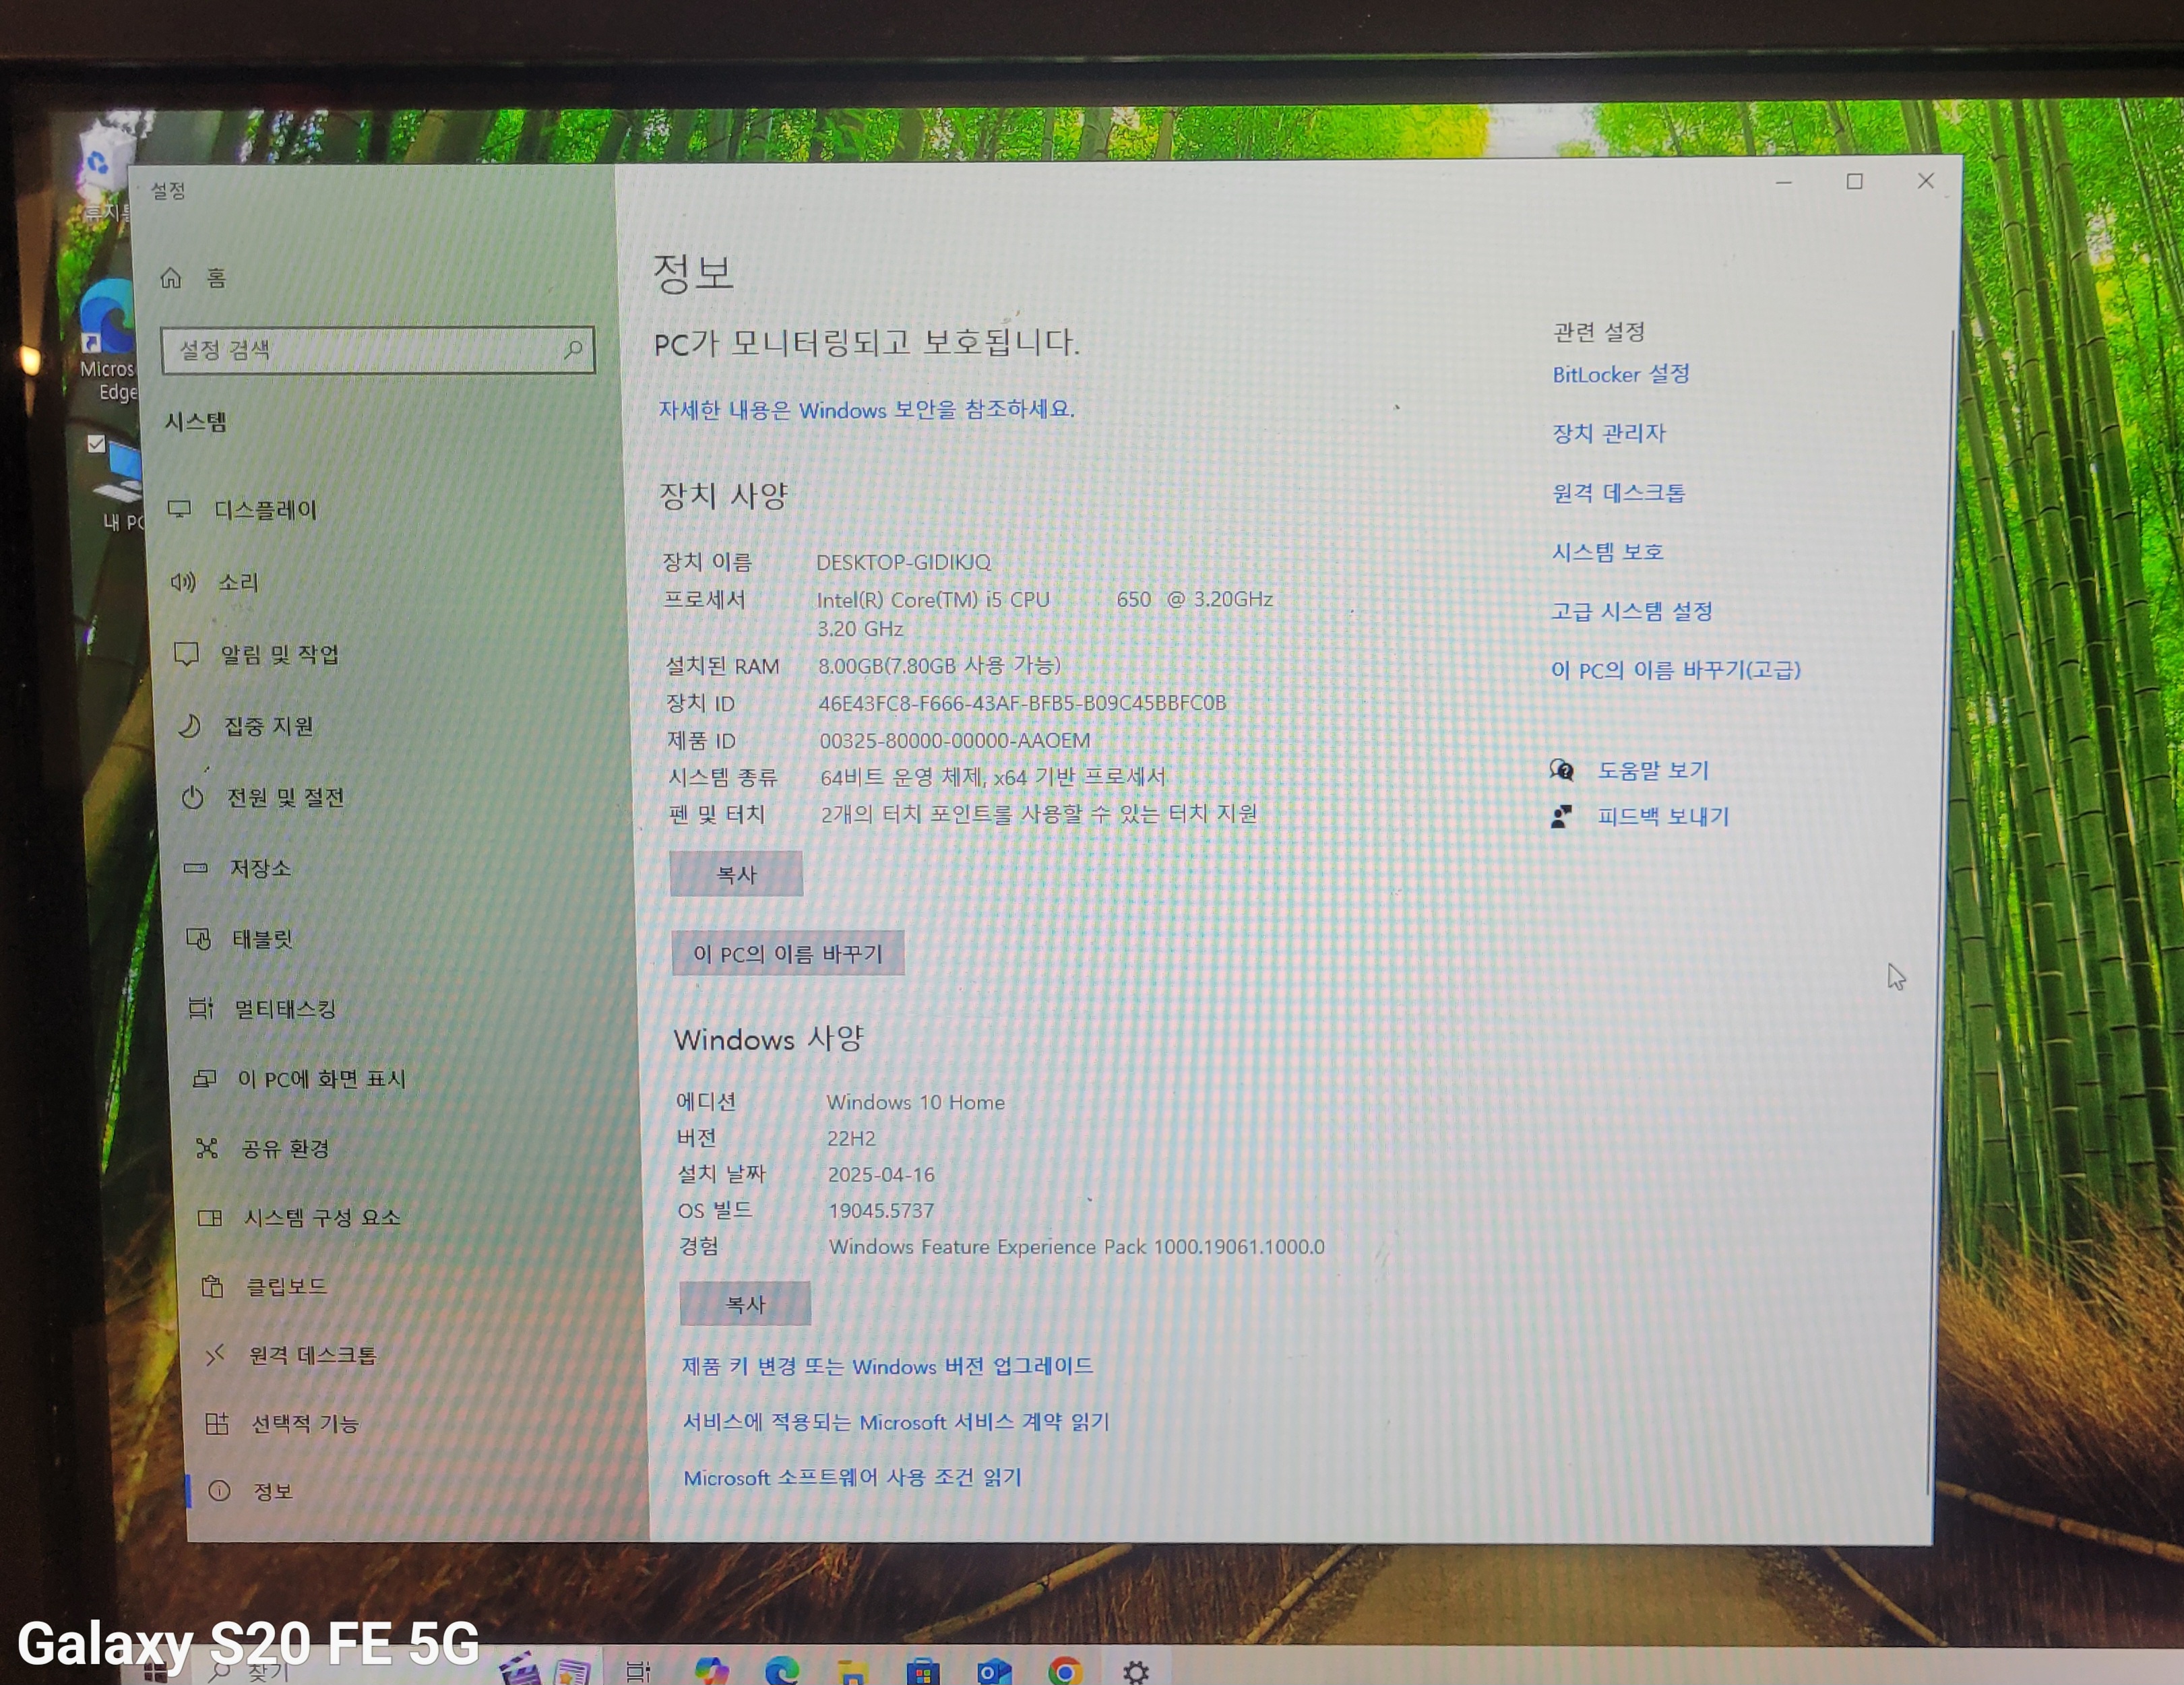Go to 홈 in Settings sidebar
Viewport: 2184px width, 1685px height.
[195, 278]
